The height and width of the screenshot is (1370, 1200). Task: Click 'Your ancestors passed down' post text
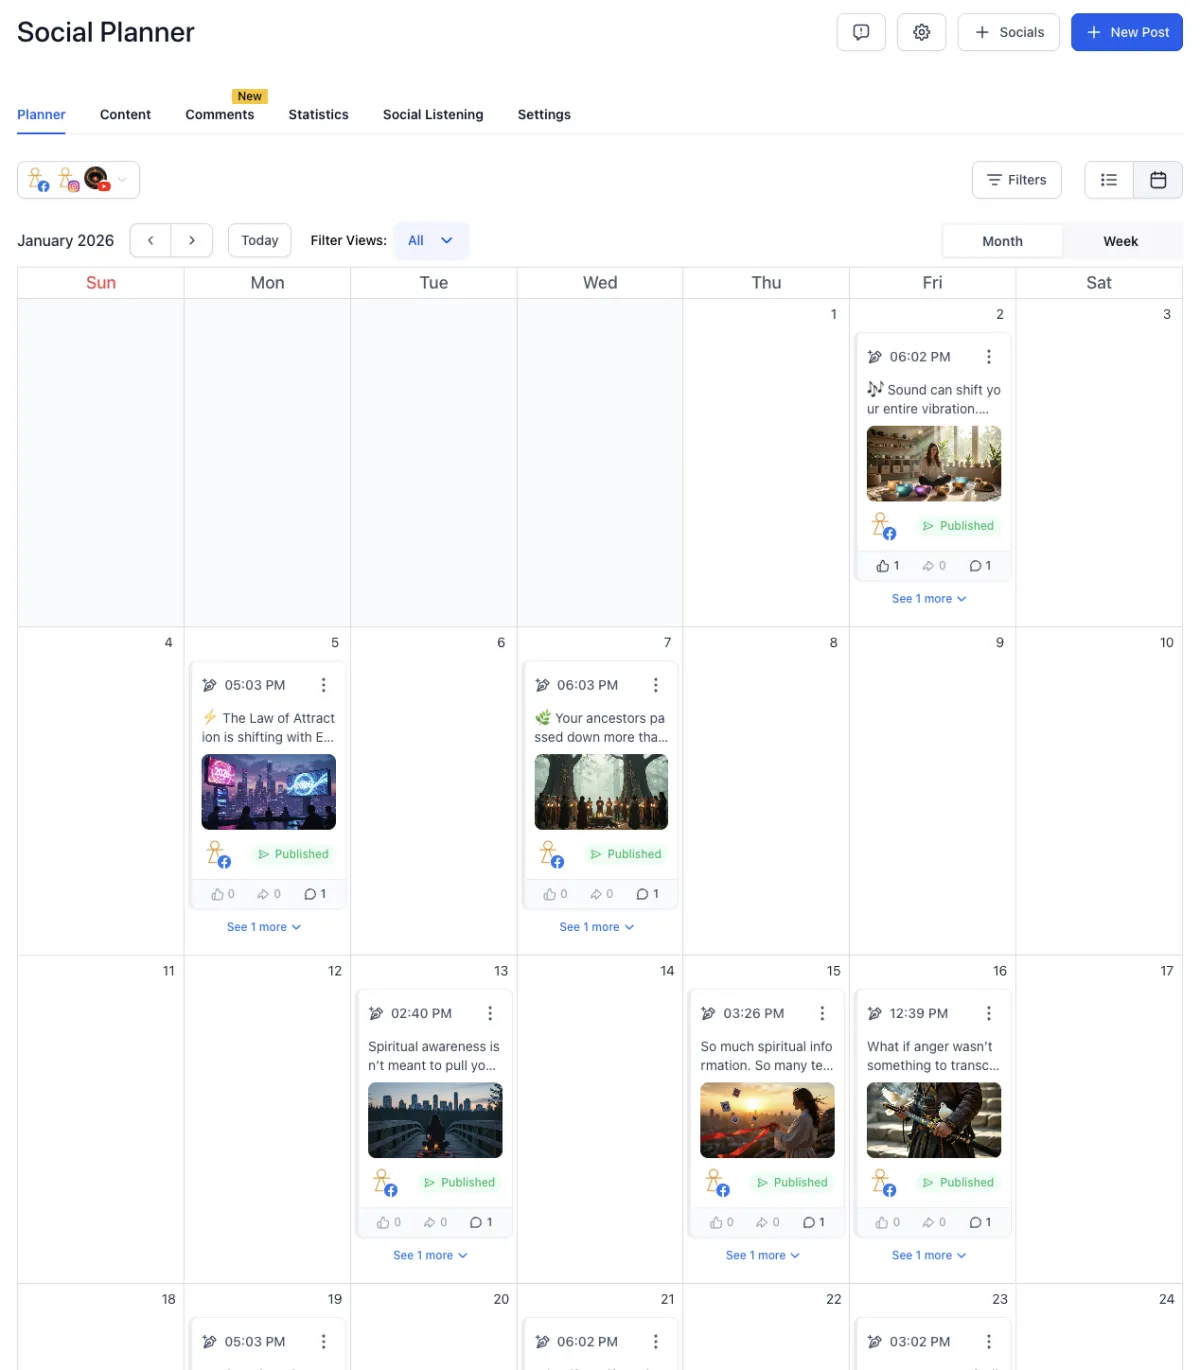600,728
